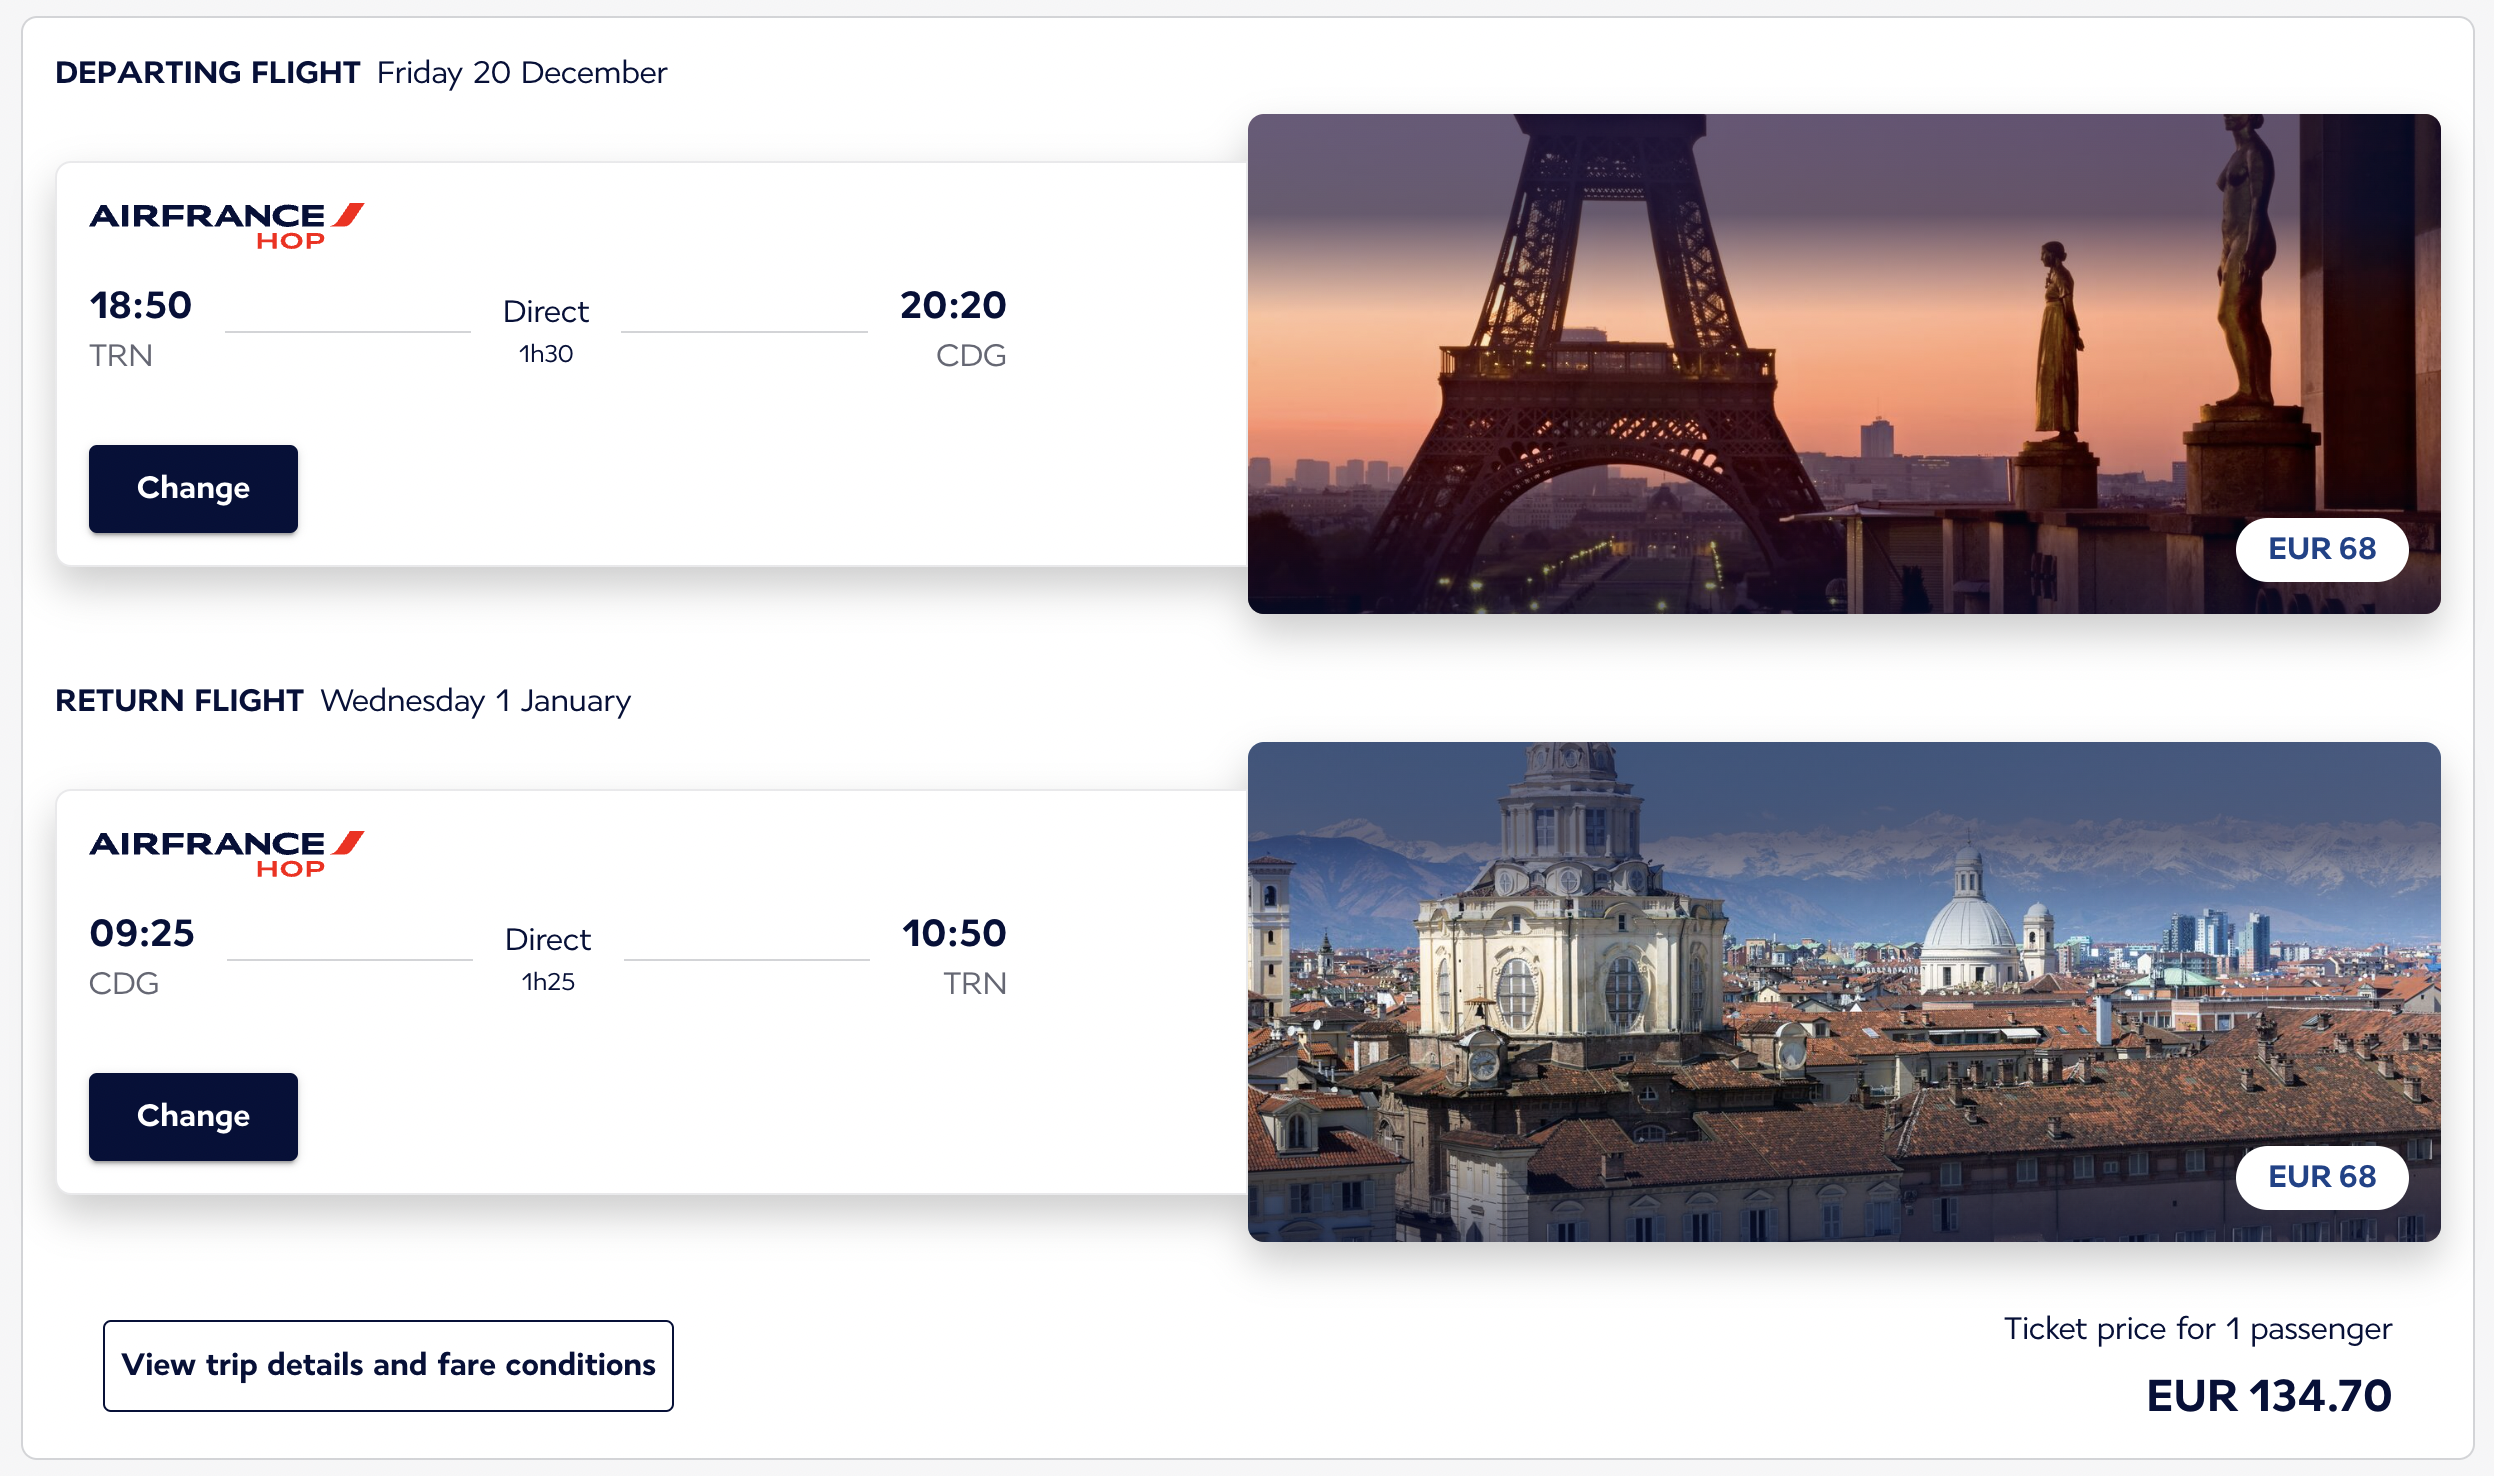Click the 09:25 departure time from CDG
Screen dimensions: 2494x1476
(142, 934)
